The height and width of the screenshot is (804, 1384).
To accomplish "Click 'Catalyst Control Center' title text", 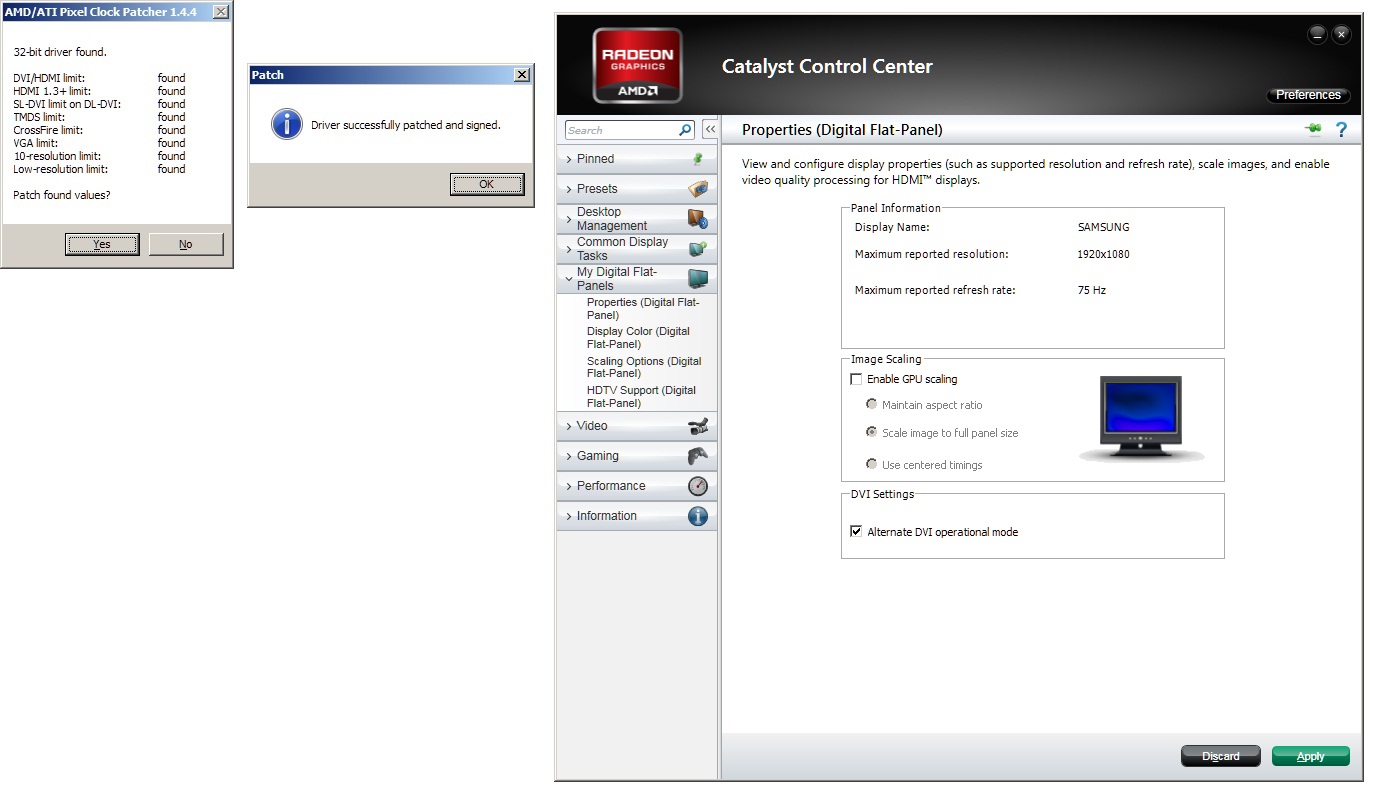I will tap(827, 67).
